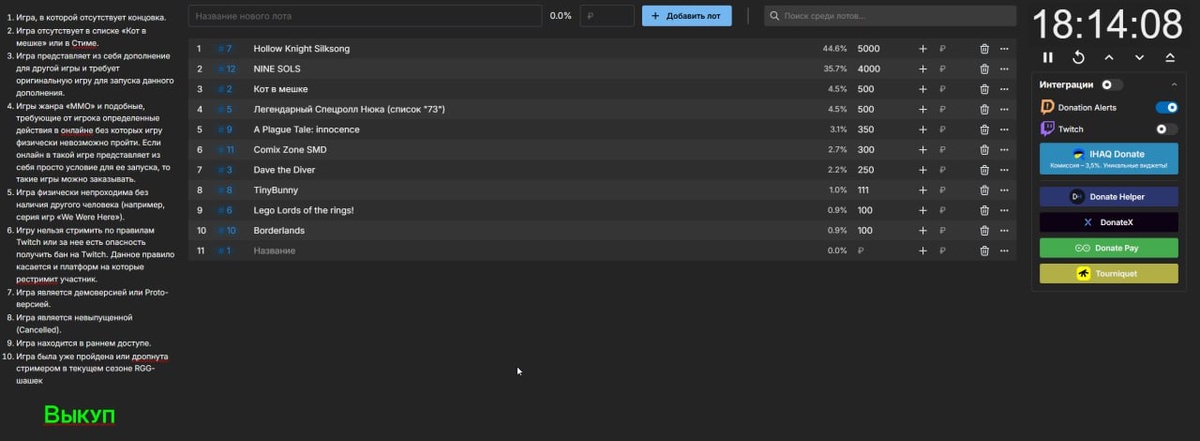The width and height of the screenshot is (1200, 441).
Task: Delete the A Plague Tale: innocence lot
Action: [984, 130]
